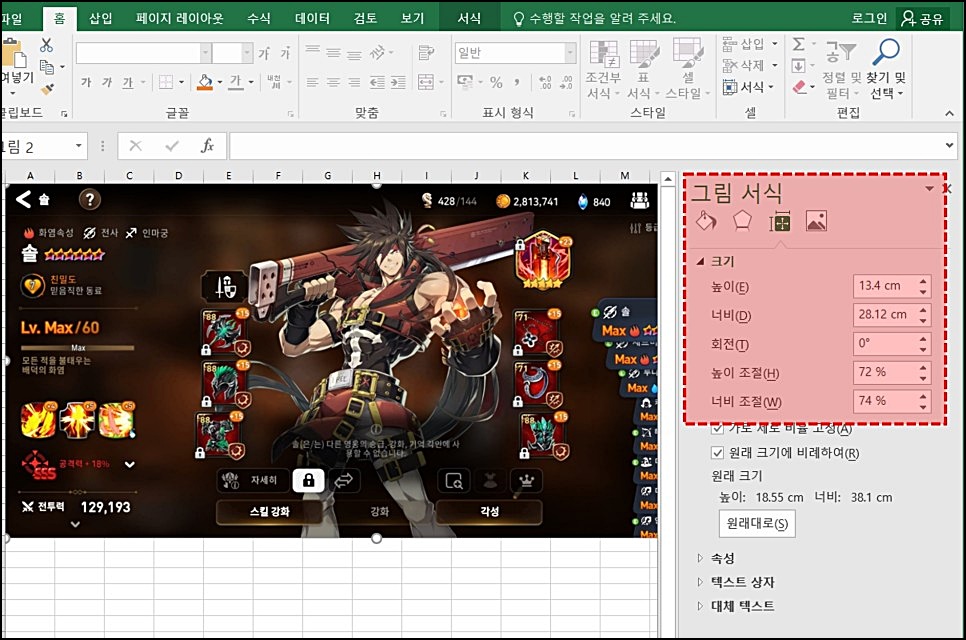This screenshot has height=640, width=966.
Task: Toggle 원래 크기에 비례하여 checkbox
Action: (x=717, y=453)
